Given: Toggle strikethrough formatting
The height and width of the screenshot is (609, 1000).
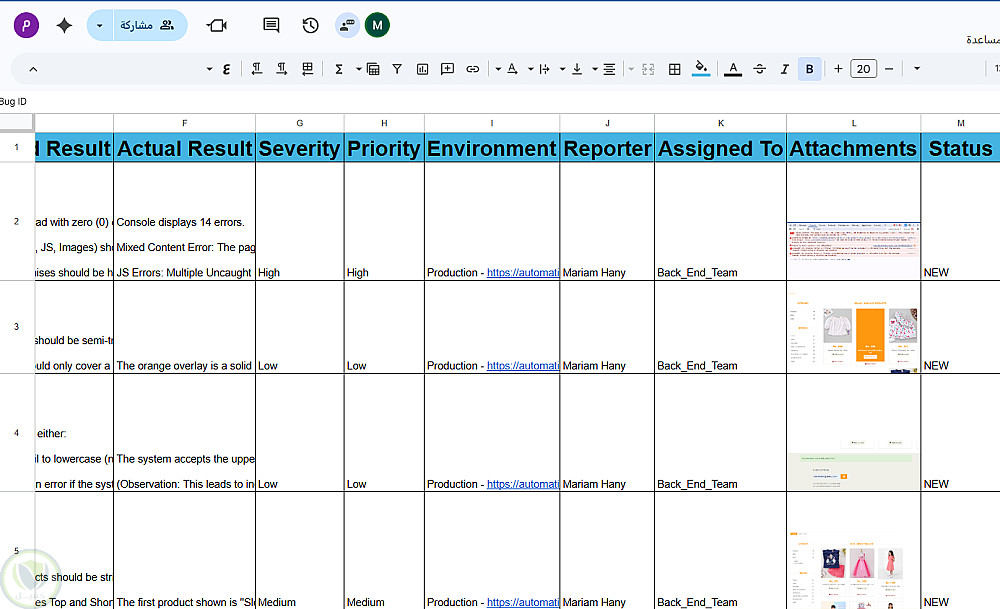Looking at the screenshot, I should [x=759, y=69].
